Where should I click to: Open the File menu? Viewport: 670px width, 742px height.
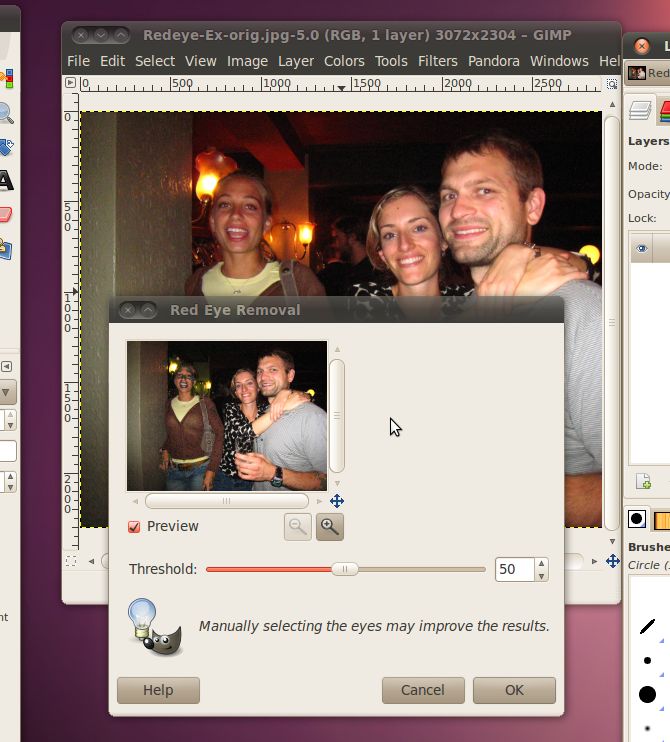pos(78,61)
